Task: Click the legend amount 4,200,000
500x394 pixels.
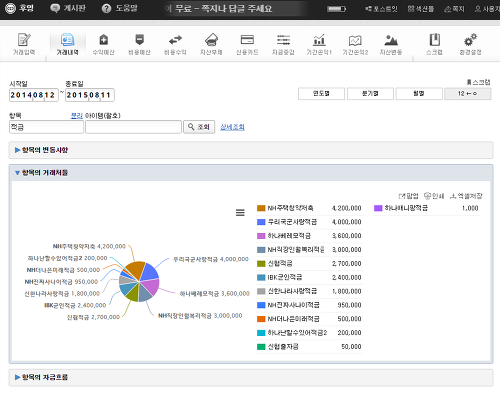Action: click(346, 208)
